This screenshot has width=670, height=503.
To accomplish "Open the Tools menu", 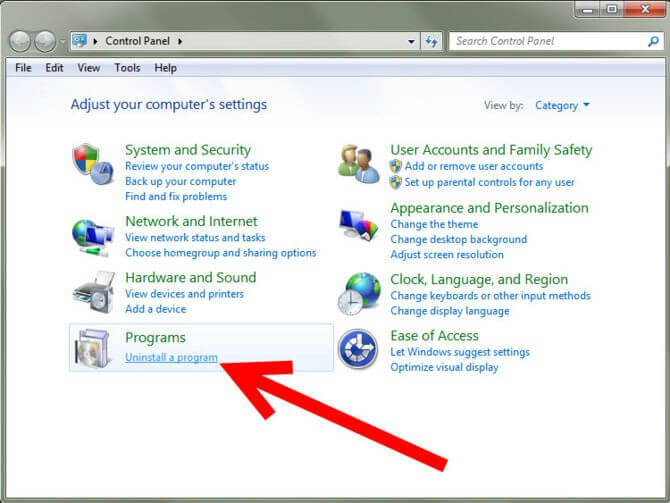I will coord(127,68).
